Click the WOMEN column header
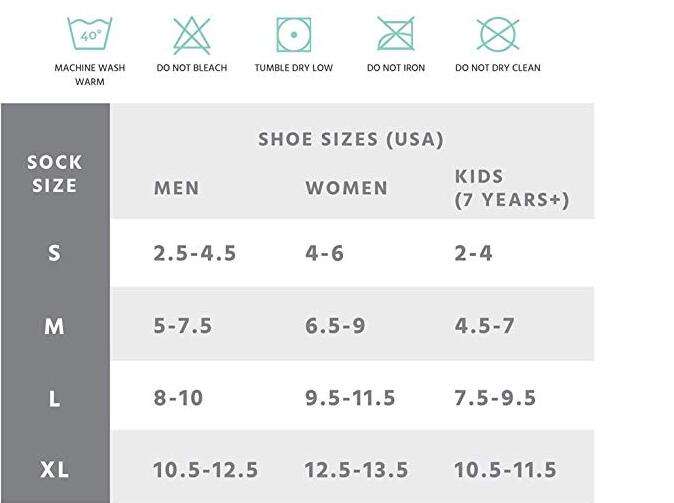 pos(346,188)
